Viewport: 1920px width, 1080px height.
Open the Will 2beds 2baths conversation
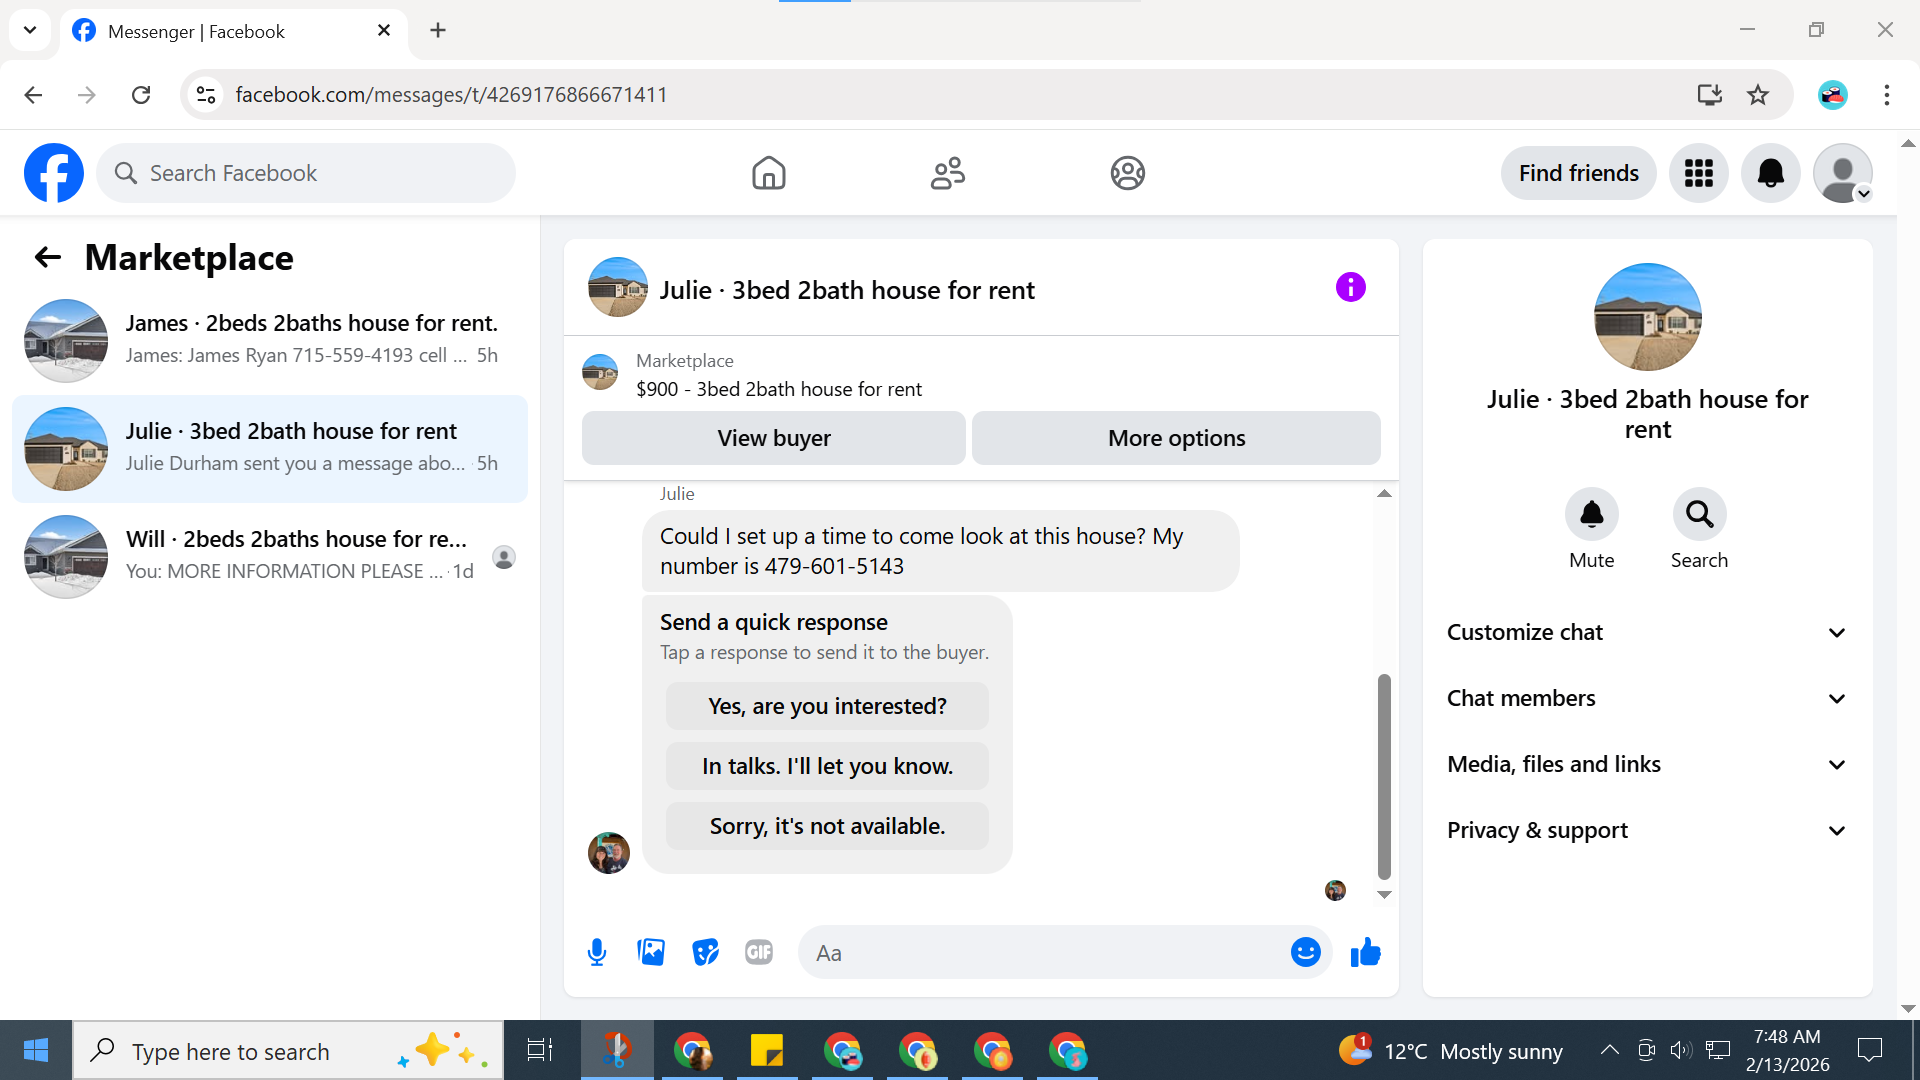(x=270, y=556)
